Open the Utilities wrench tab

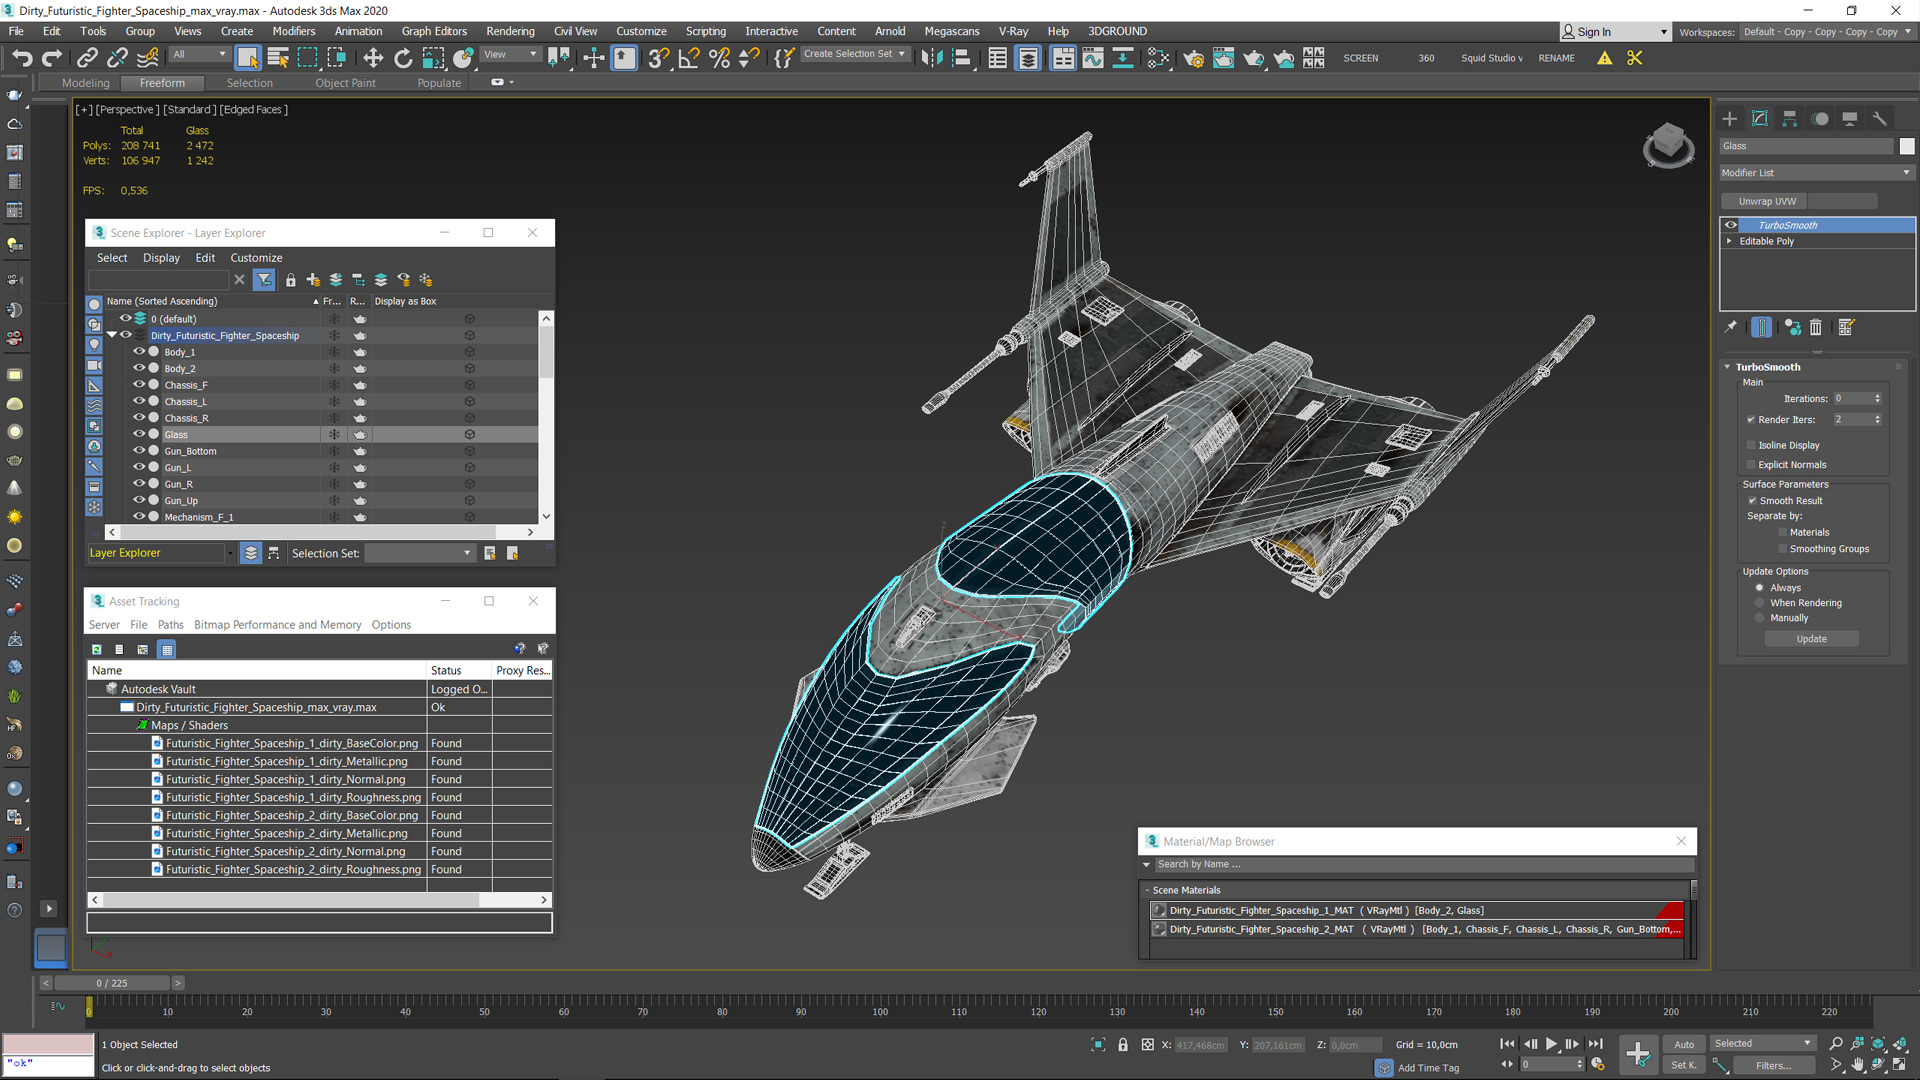click(x=1880, y=118)
